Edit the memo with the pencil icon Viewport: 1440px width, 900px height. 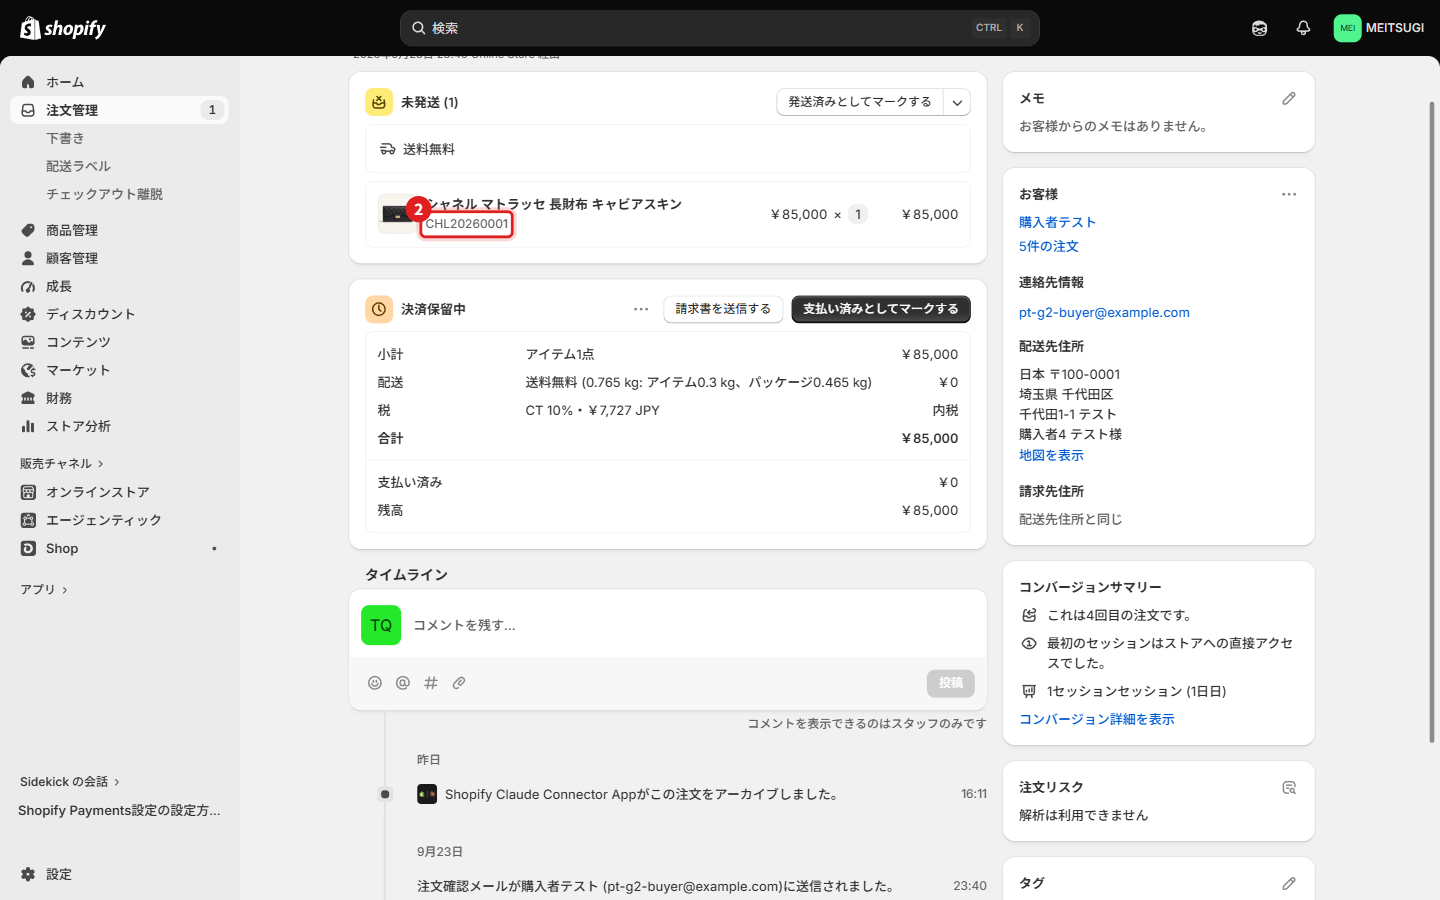(x=1289, y=98)
